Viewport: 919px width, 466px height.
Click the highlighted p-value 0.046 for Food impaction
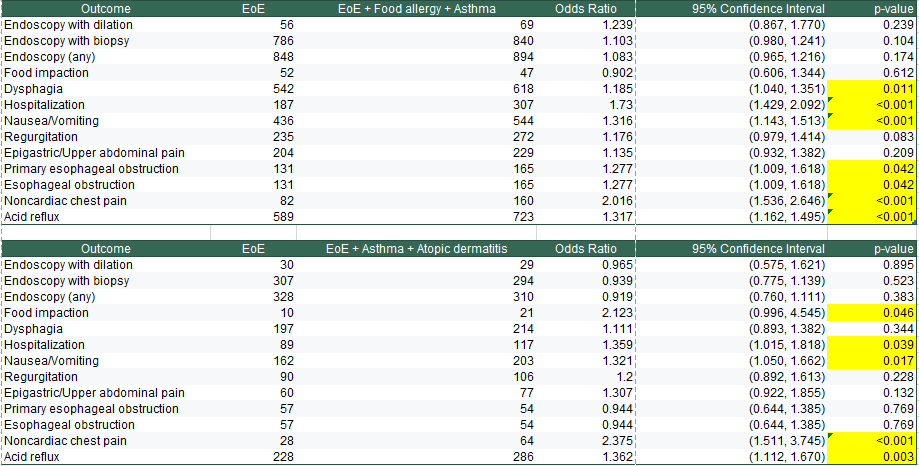[872, 312]
